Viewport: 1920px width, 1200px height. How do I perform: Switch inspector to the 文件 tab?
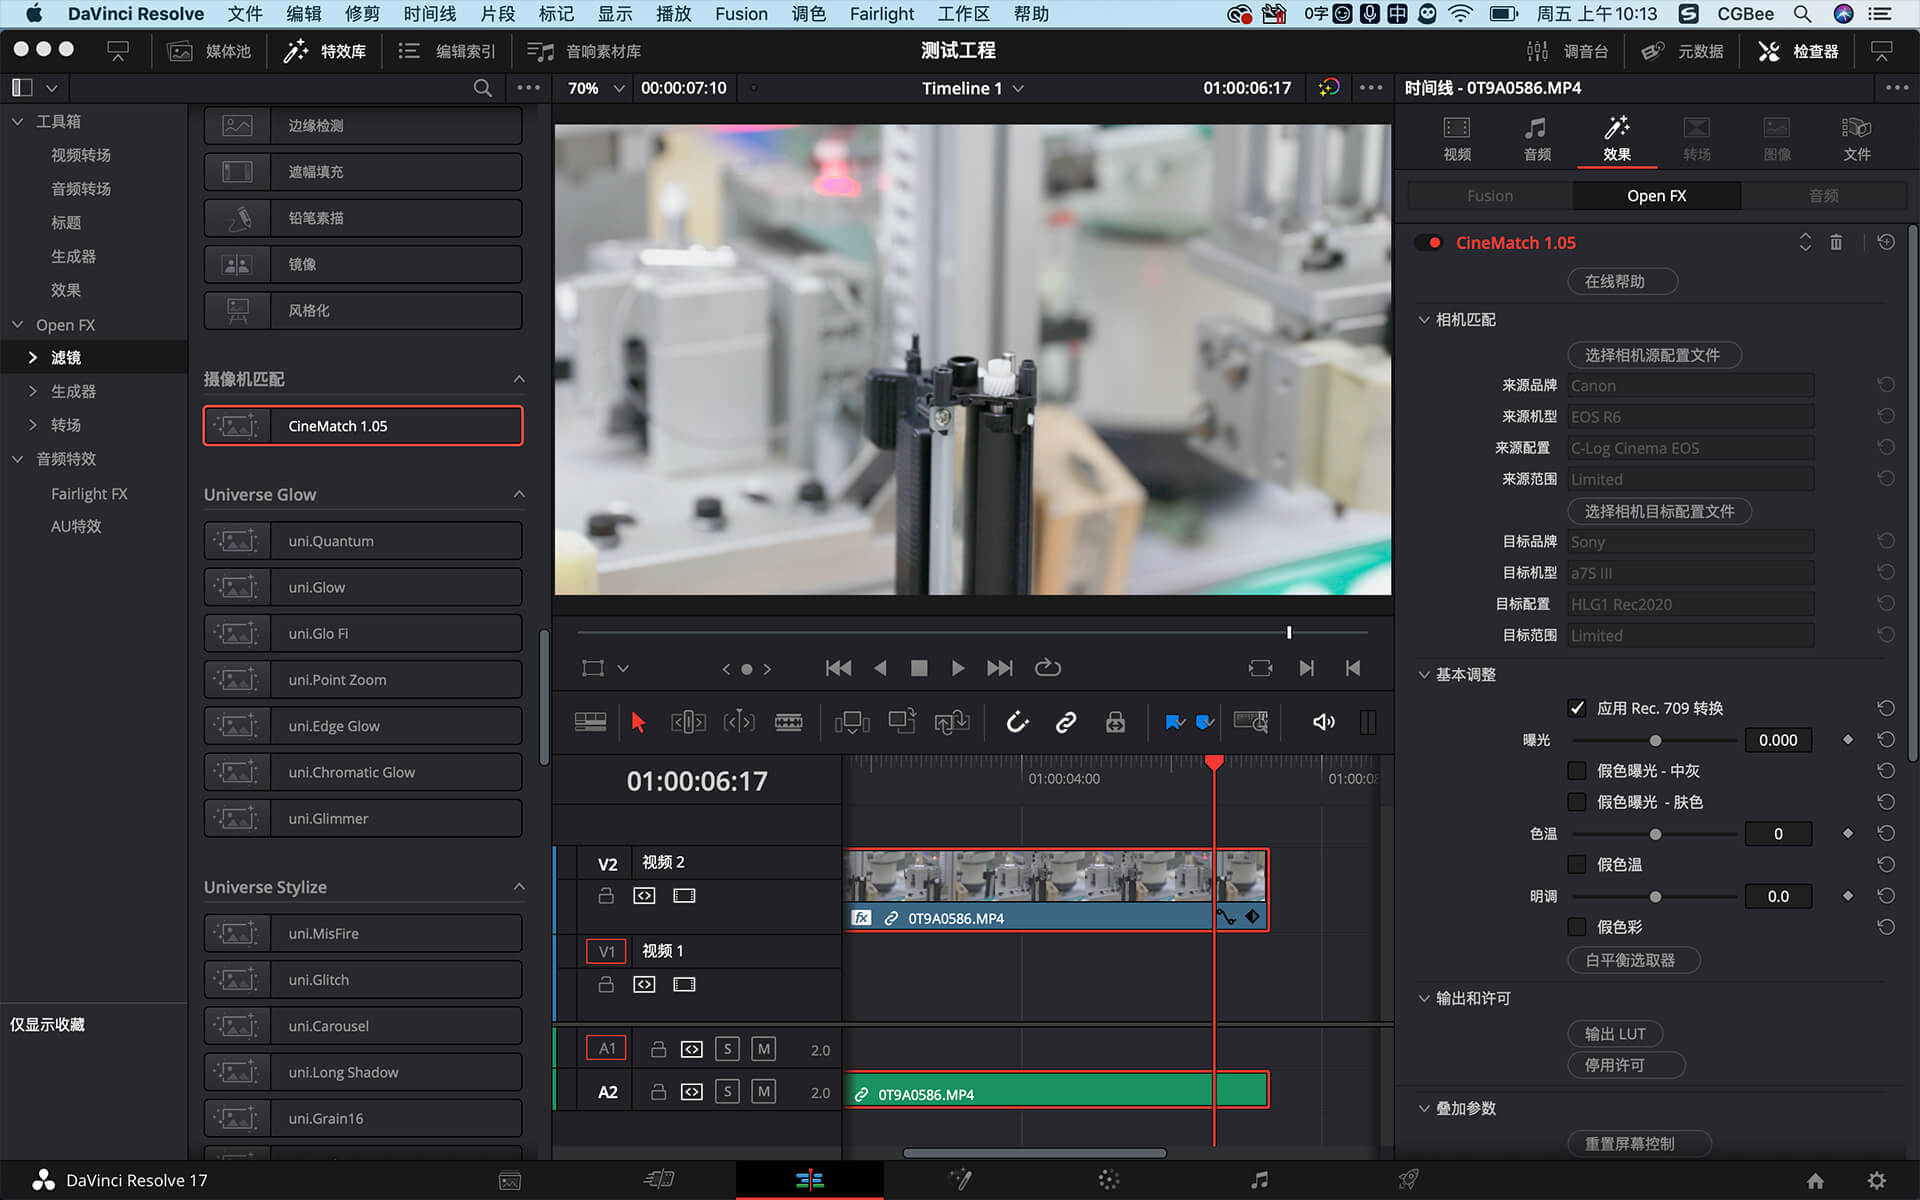1857,139
